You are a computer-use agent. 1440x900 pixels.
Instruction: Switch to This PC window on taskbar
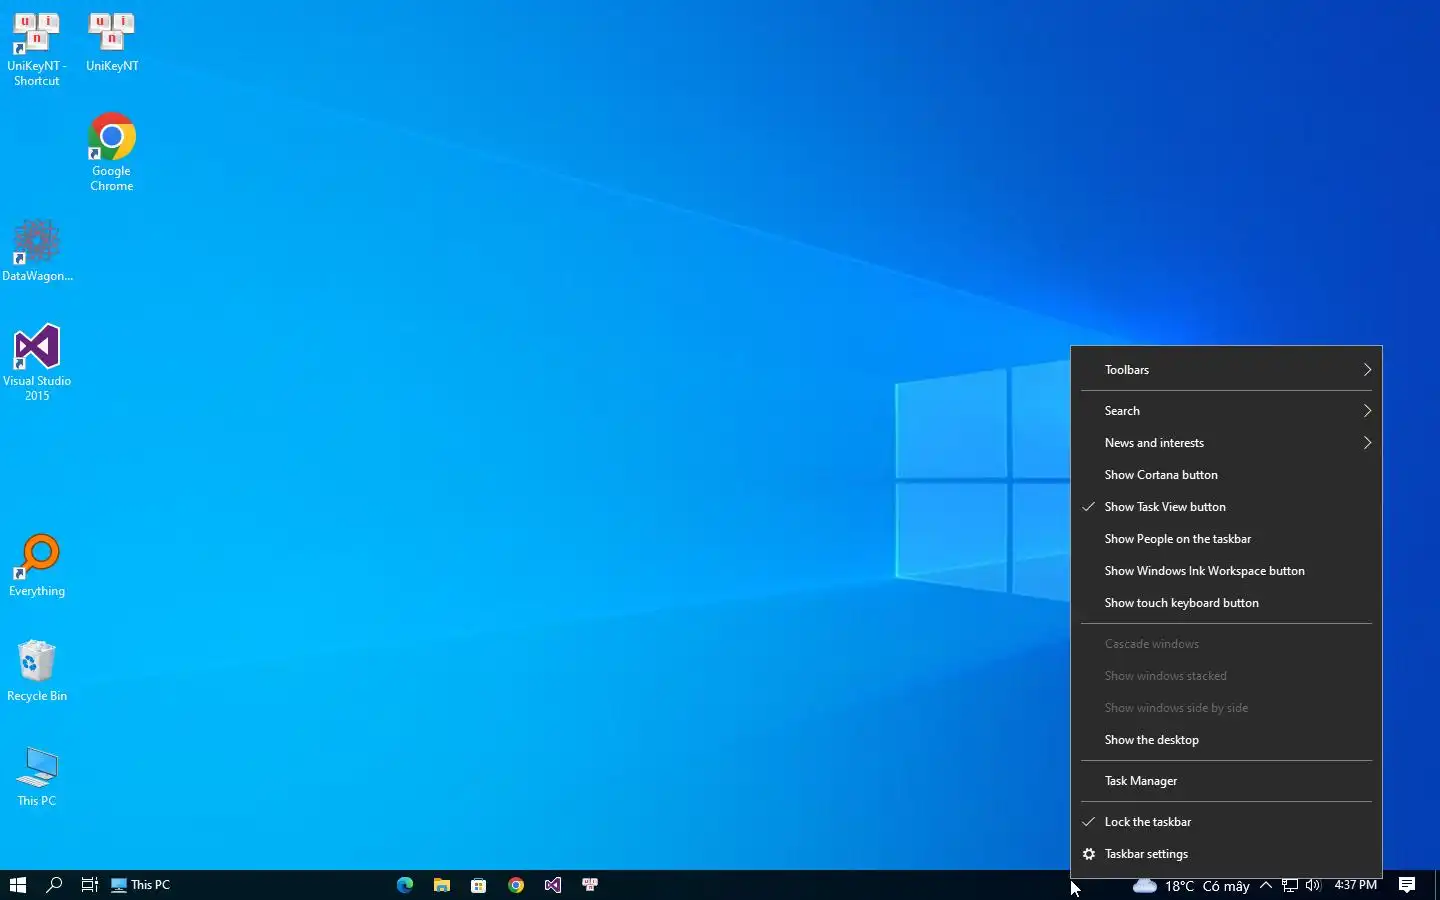coord(141,885)
